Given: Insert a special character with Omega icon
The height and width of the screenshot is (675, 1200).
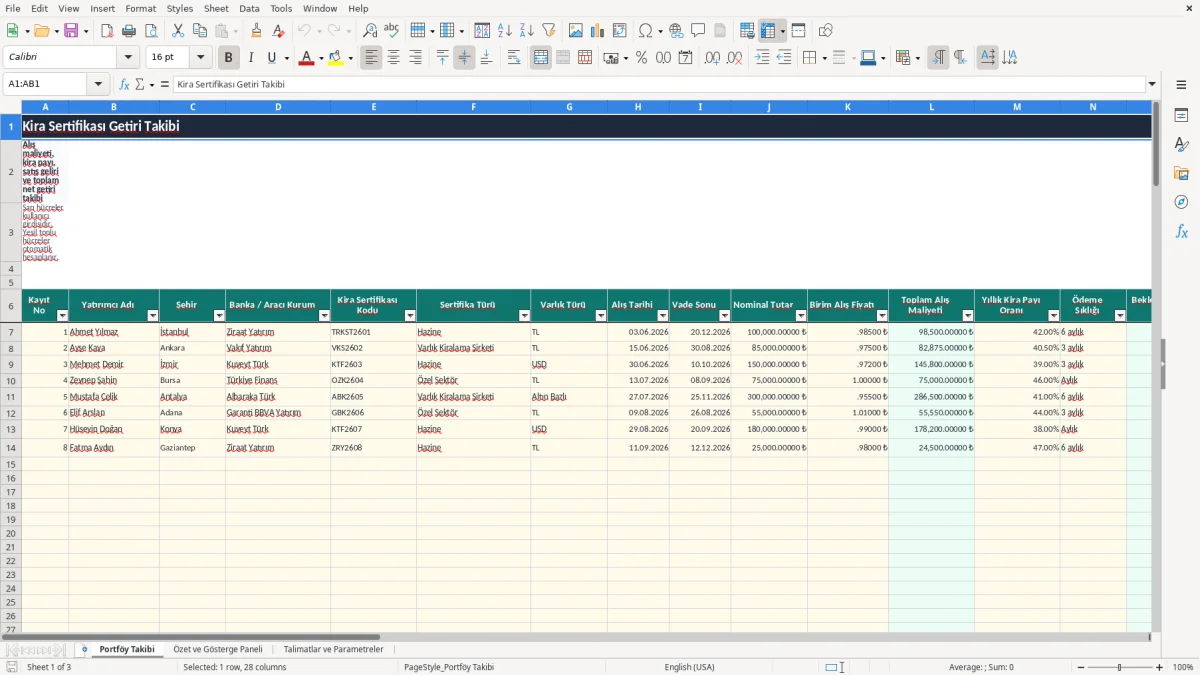Looking at the screenshot, I should [646, 31].
